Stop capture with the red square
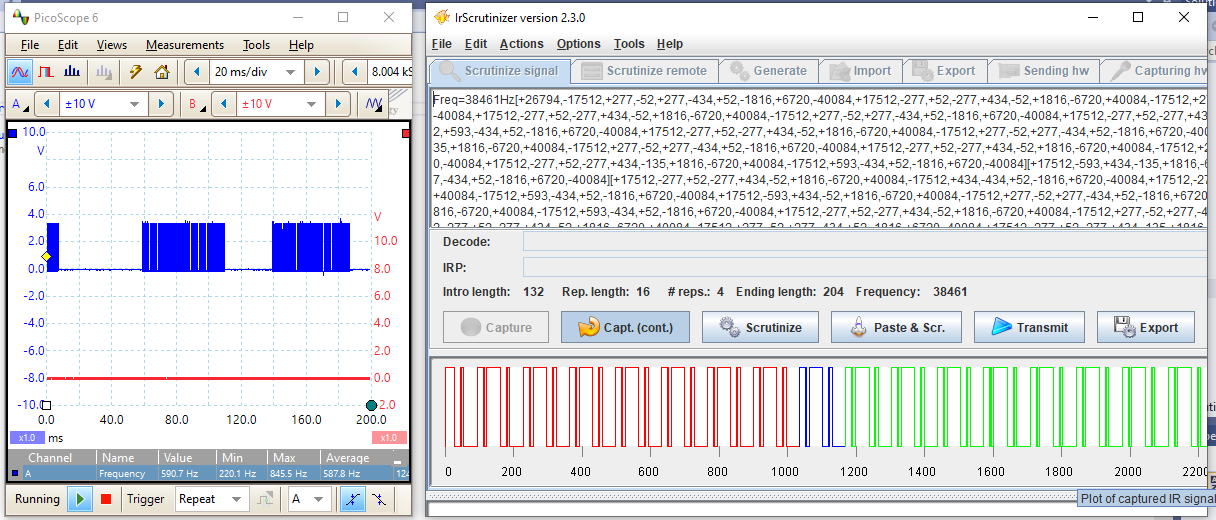1216x520 pixels. click(106, 499)
